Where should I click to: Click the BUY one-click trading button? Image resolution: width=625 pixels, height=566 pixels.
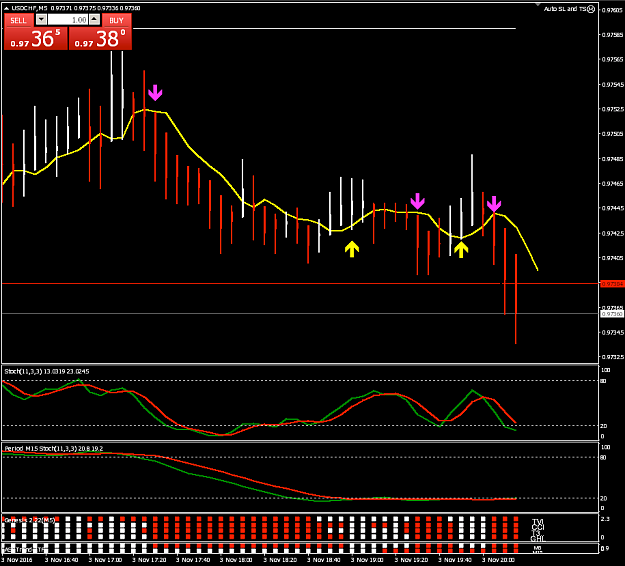coord(116,20)
